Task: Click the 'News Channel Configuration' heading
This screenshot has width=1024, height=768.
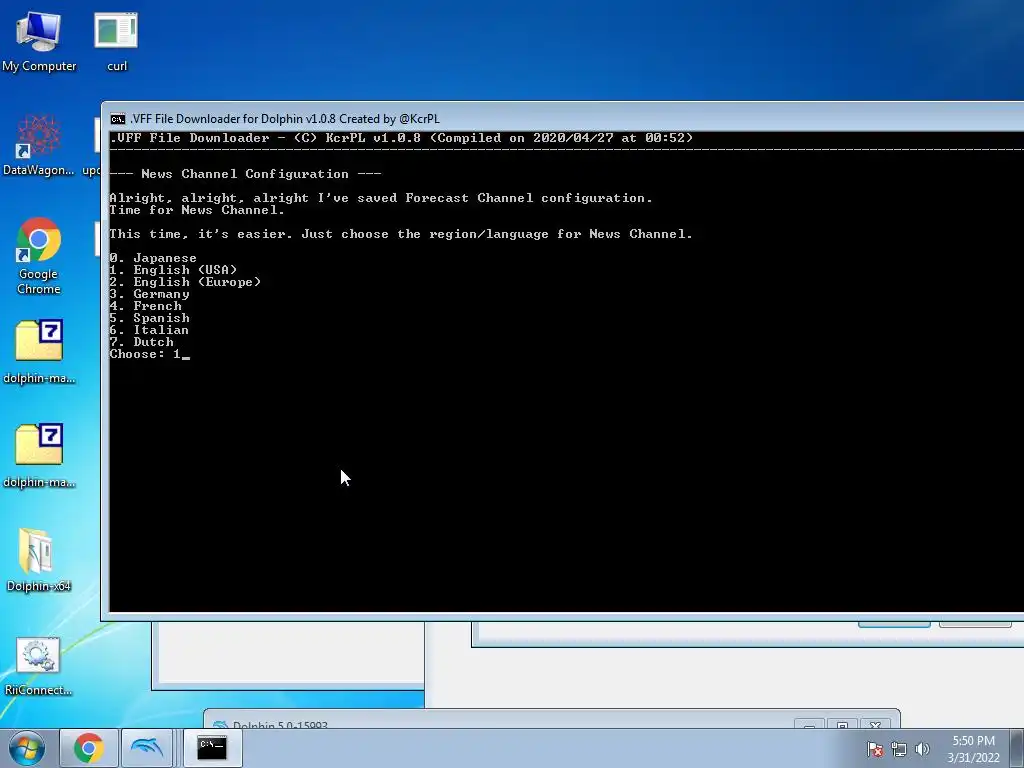Action: 245,174
